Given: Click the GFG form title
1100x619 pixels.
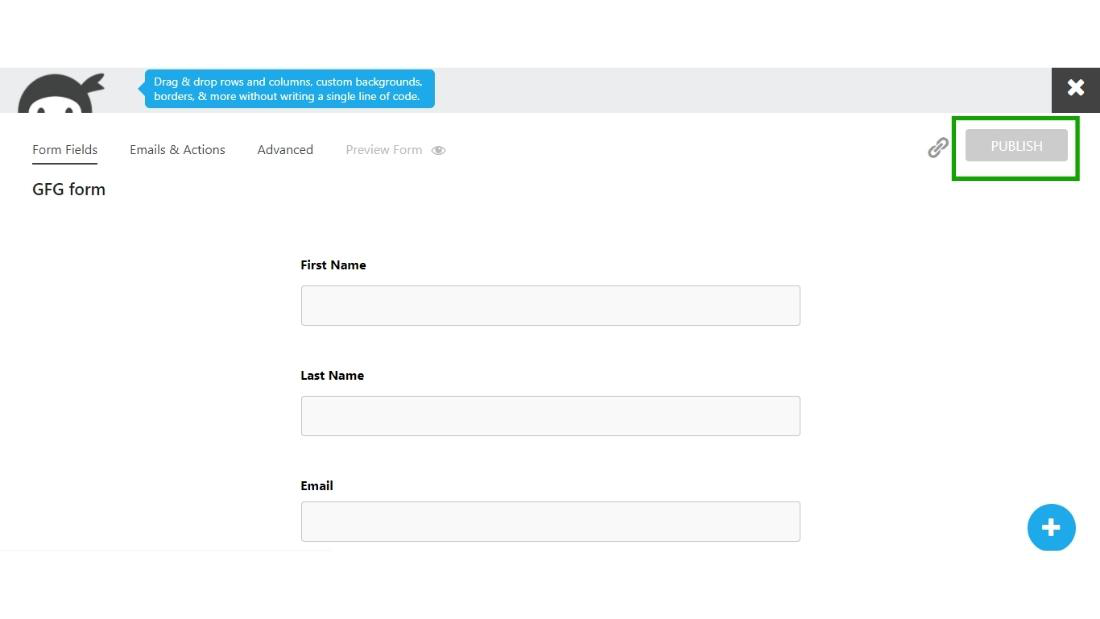Looking at the screenshot, I should click(69, 189).
